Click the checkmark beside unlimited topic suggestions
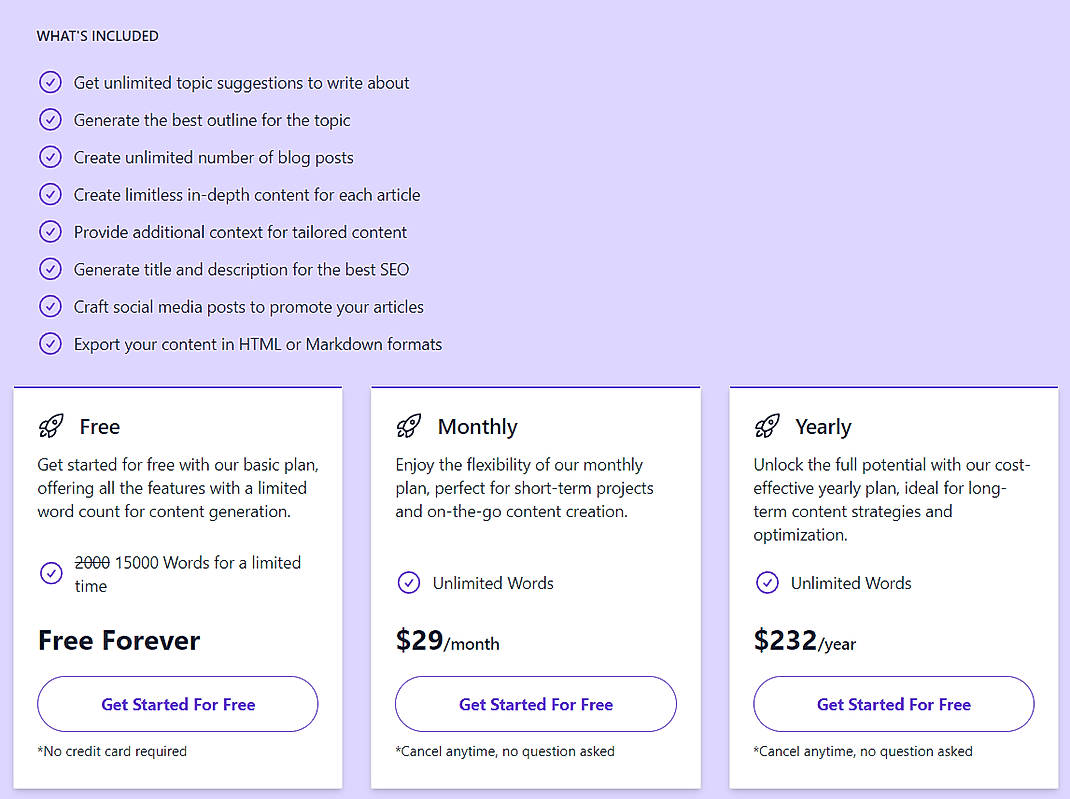1070x799 pixels. tap(50, 82)
